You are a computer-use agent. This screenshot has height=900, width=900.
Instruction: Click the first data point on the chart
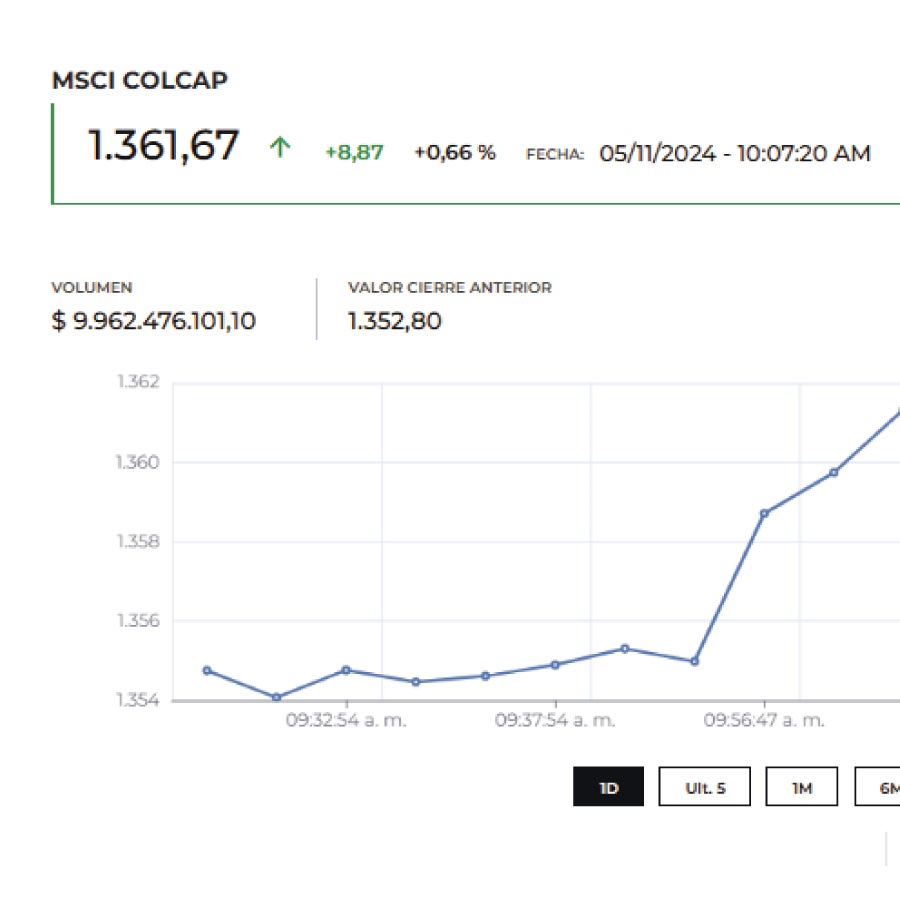pyautogui.click(x=207, y=670)
